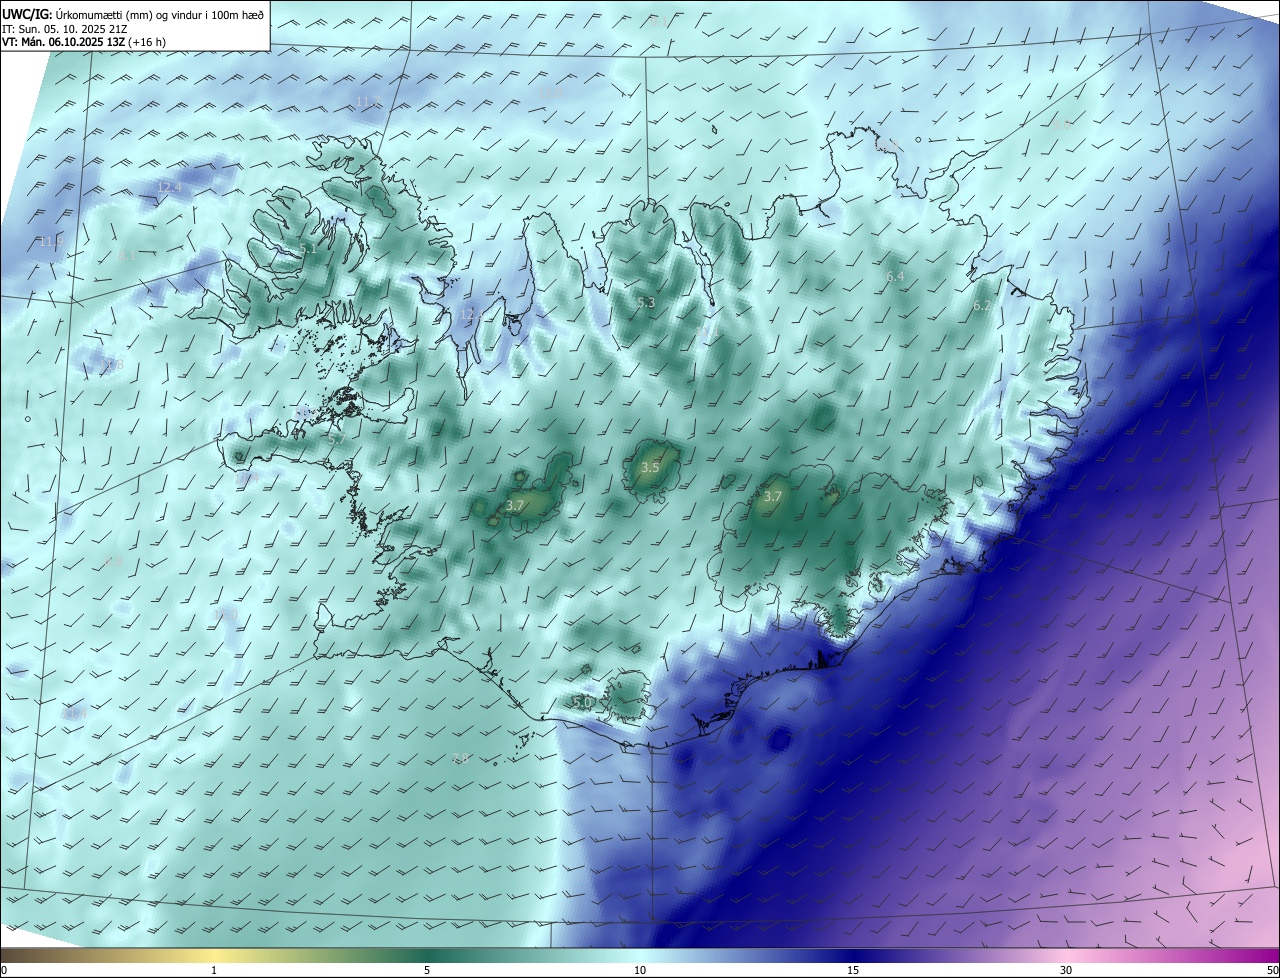Click the 12.4 value label
This screenshot has width=1280, height=978.
[x=170, y=187]
